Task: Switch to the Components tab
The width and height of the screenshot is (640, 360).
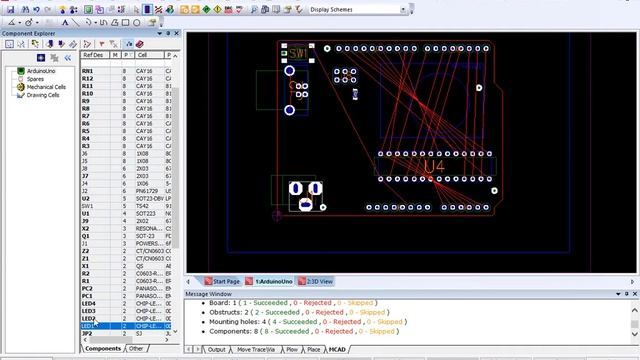Action: [x=103, y=349]
